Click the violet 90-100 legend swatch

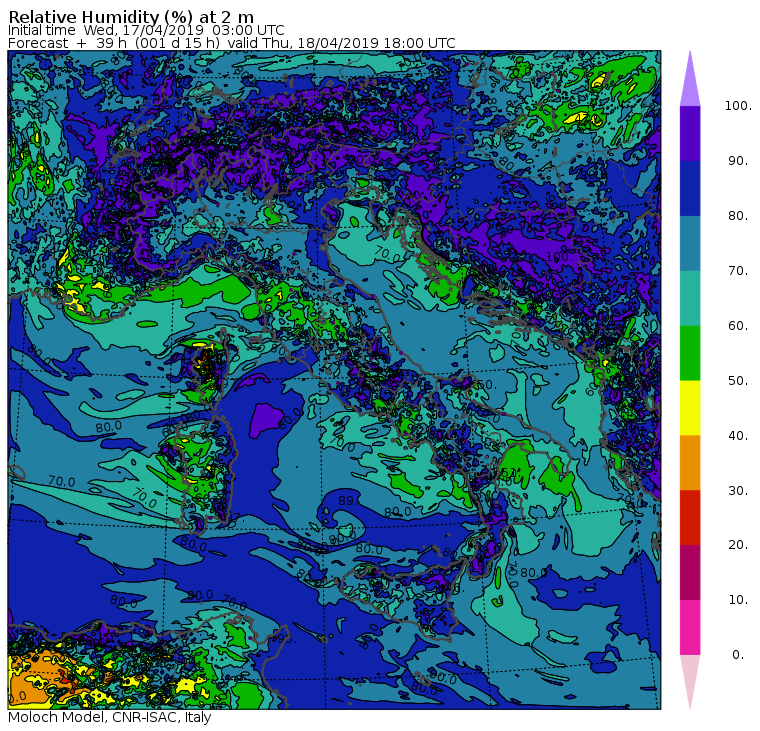(690, 133)
